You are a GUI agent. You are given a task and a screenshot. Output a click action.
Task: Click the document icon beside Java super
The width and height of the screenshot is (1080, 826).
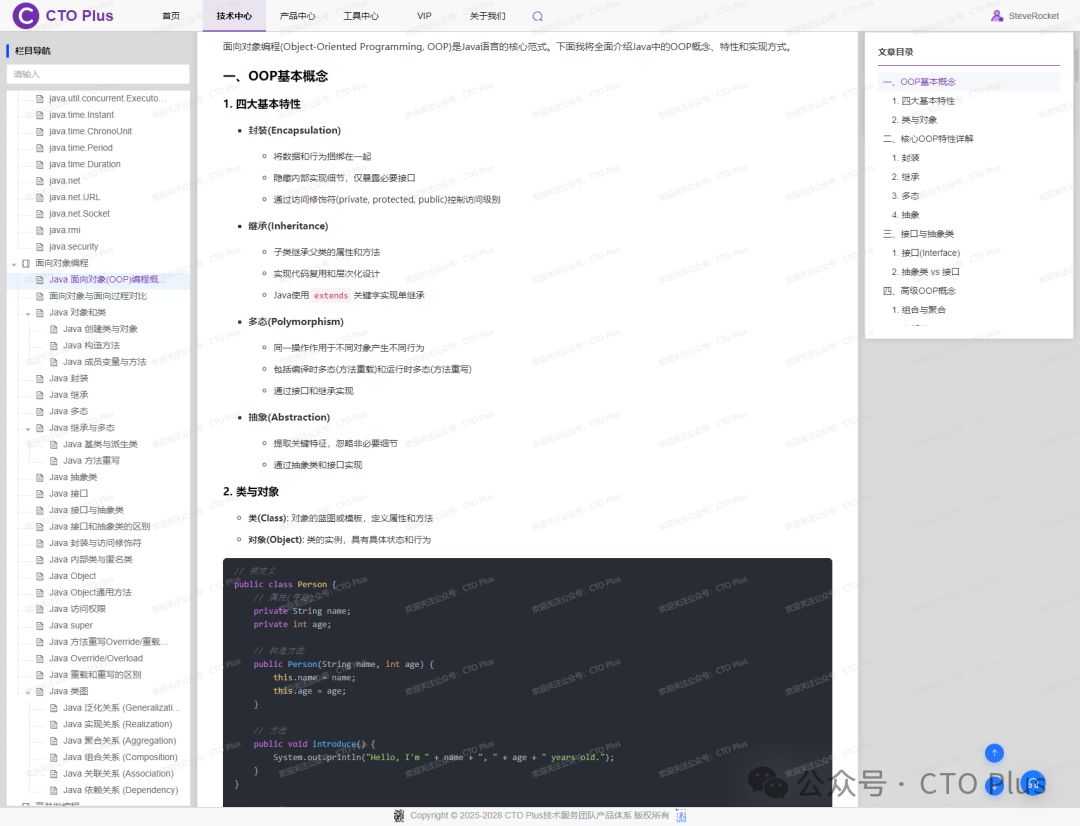40,626
